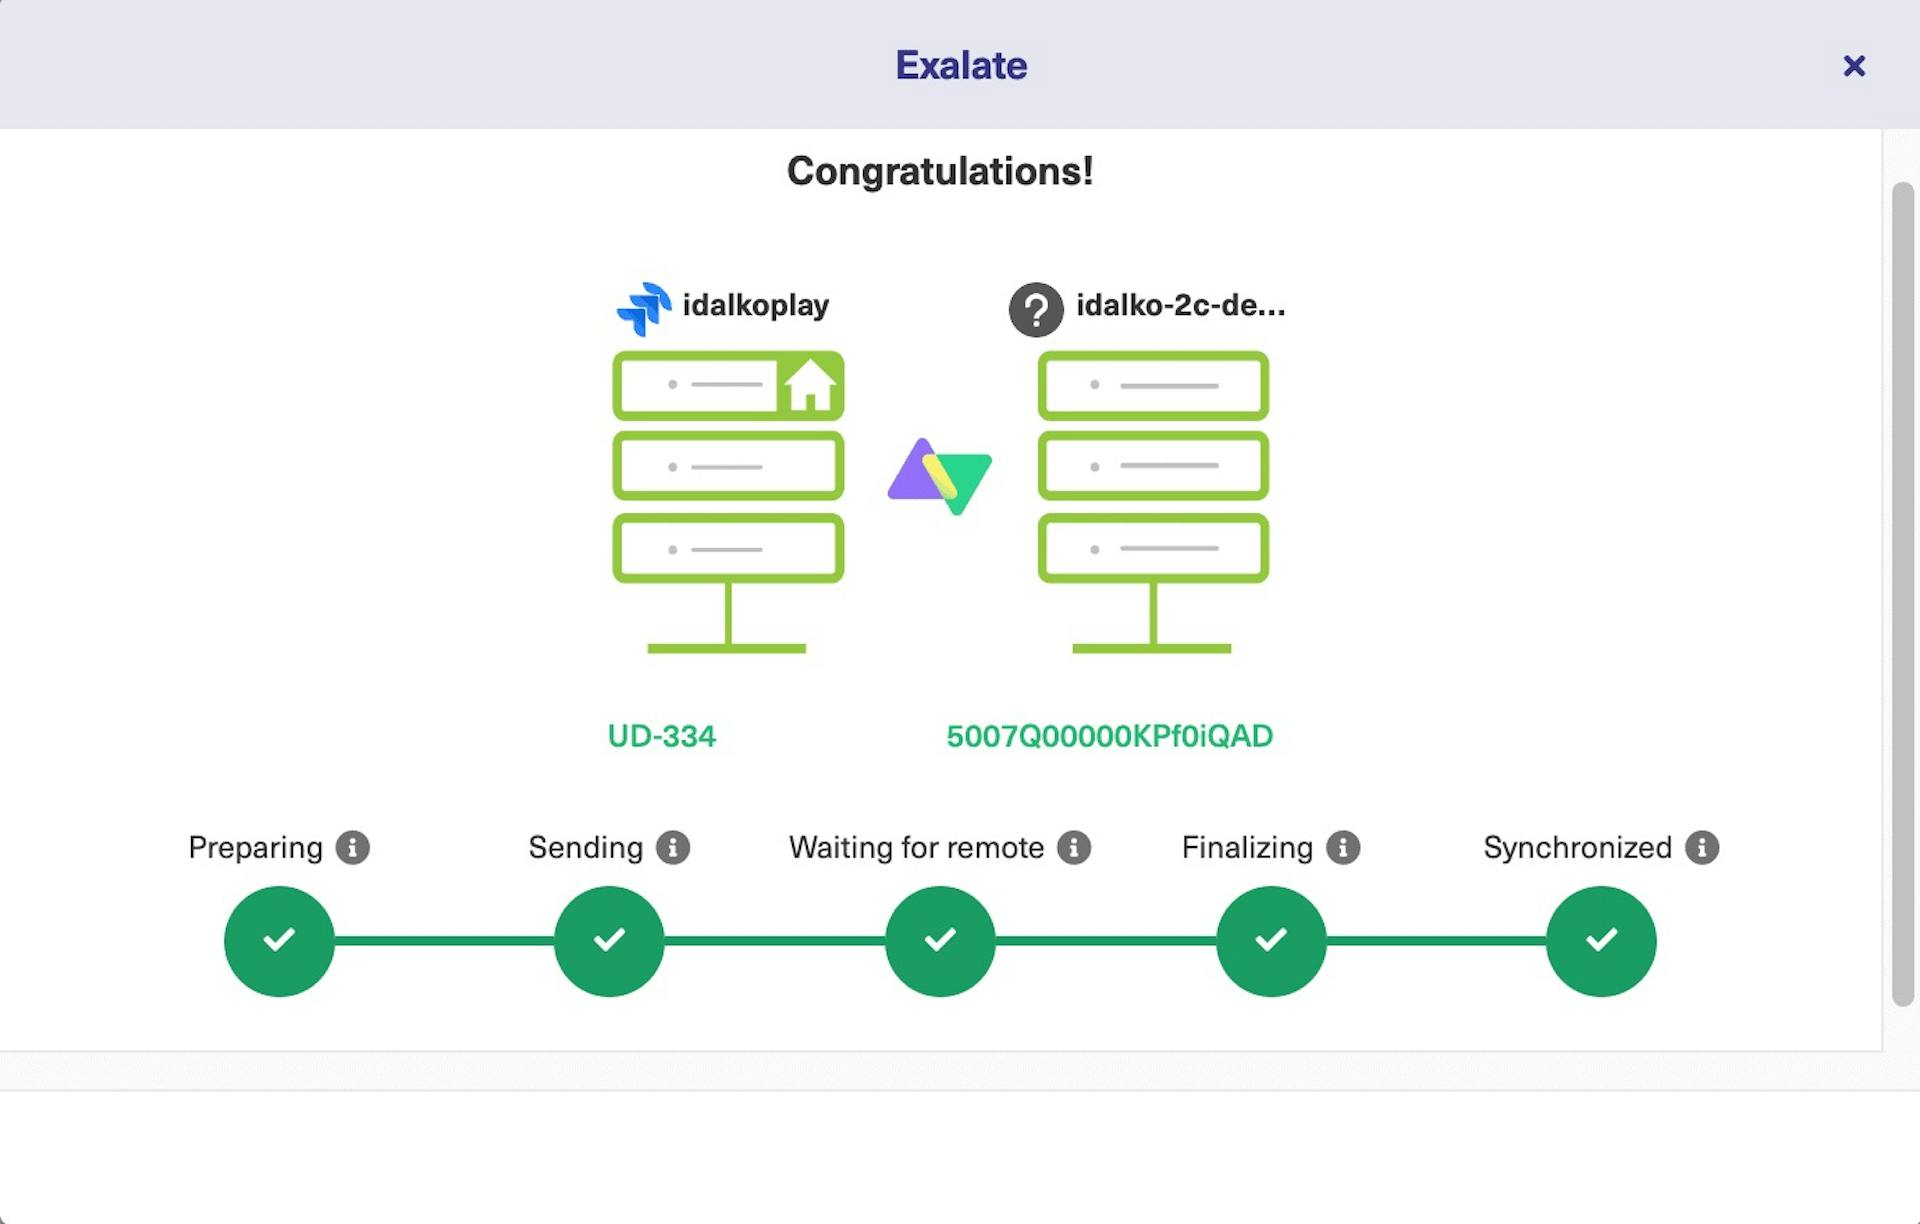Select the Sending checkmark step
The image size is (1920, 1224).
click(609, 941)
